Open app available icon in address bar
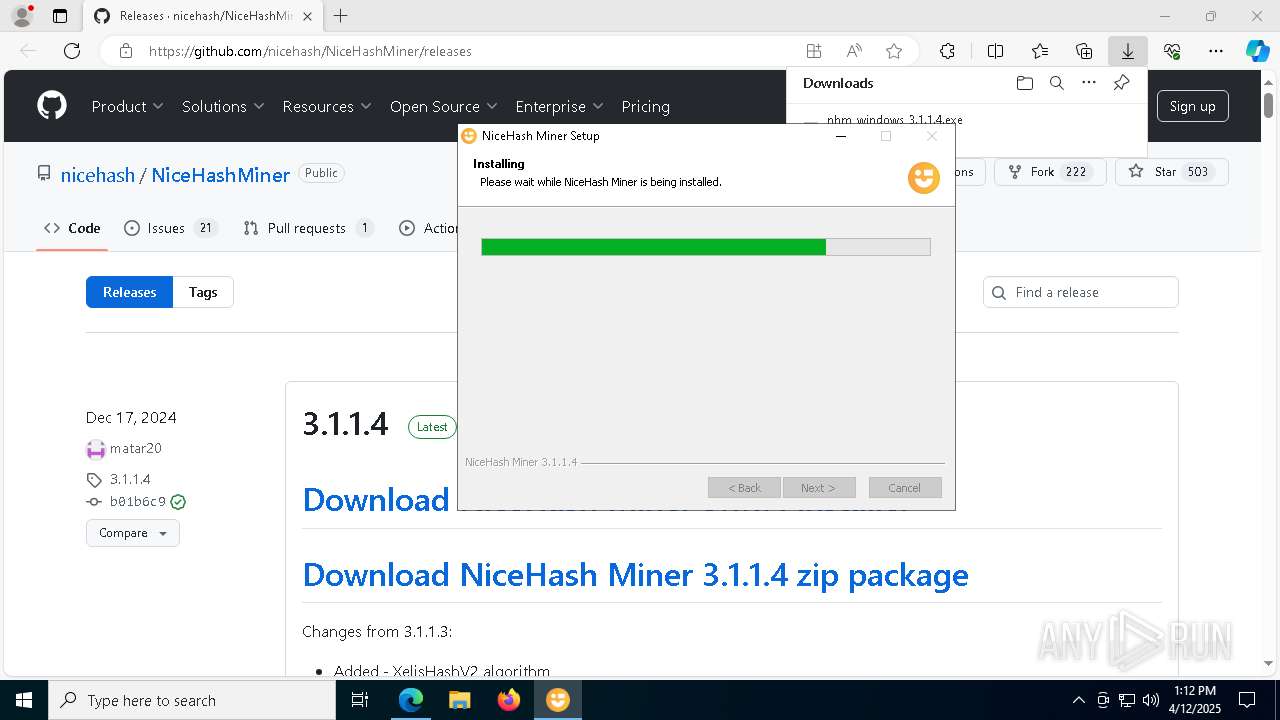 point(814,51)
